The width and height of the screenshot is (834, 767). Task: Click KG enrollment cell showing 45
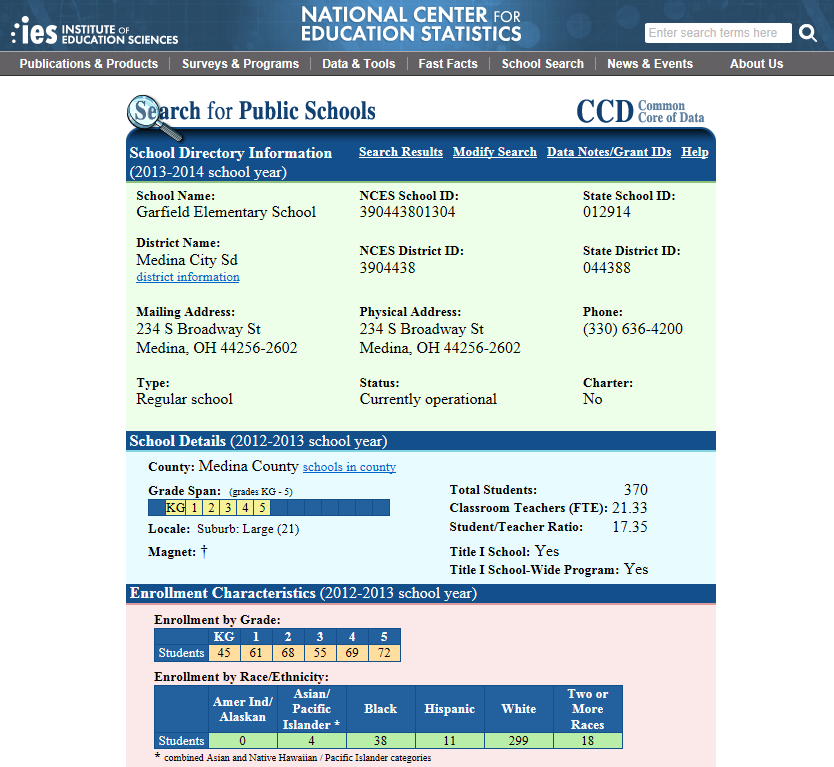224,653
